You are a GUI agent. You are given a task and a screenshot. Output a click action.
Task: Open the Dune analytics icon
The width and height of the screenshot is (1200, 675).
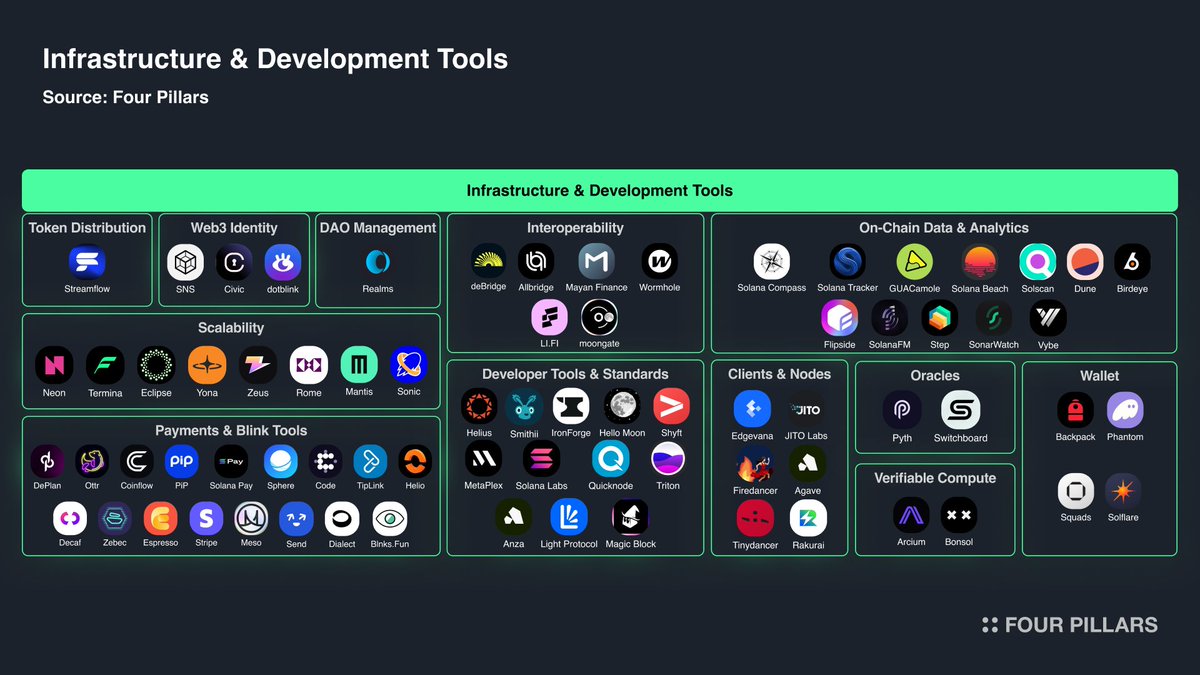[1085, 263]
